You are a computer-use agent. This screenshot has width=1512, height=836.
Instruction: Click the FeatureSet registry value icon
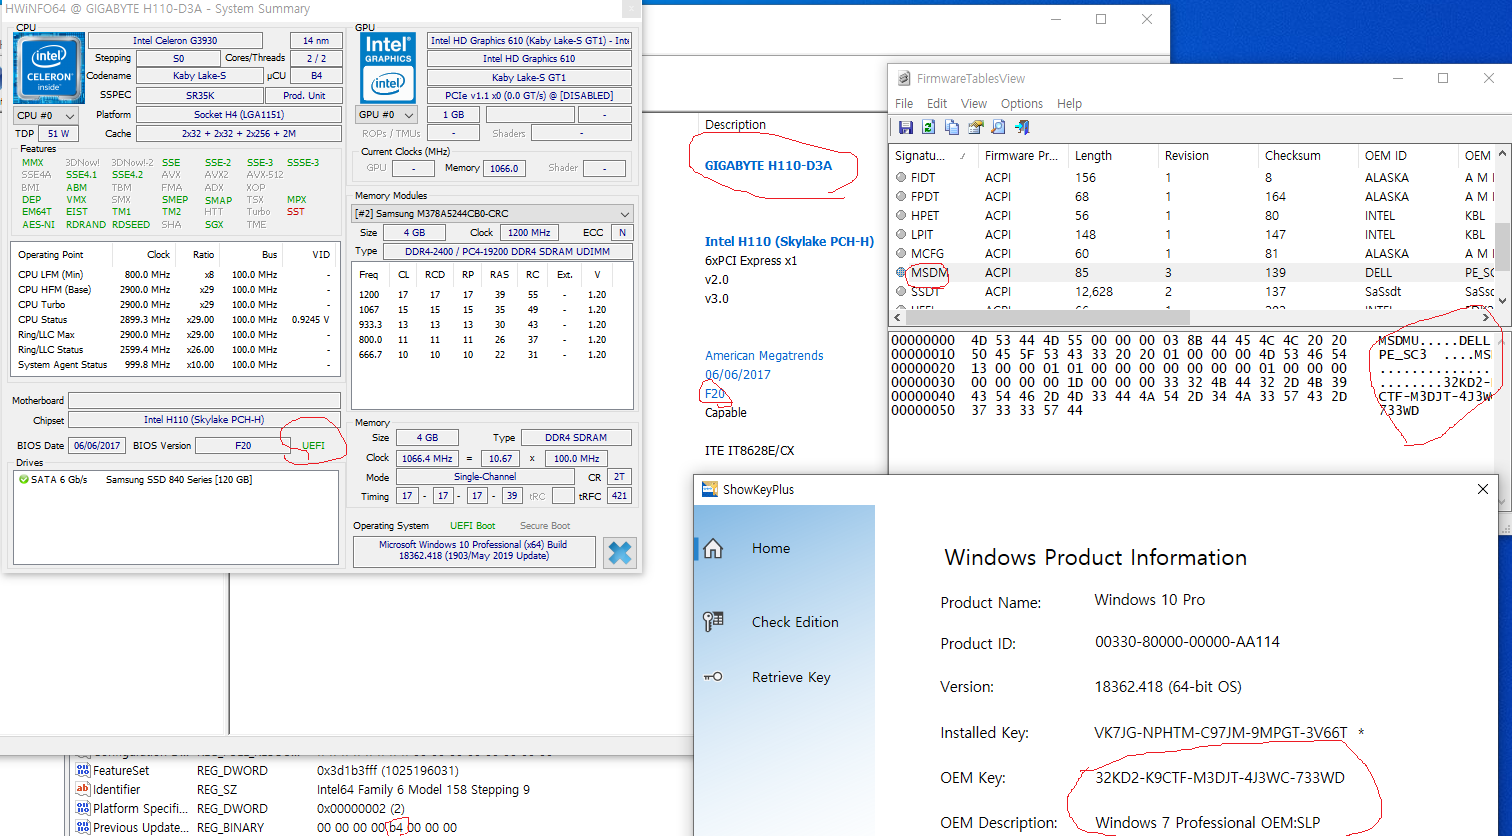(x=83, y=771)
